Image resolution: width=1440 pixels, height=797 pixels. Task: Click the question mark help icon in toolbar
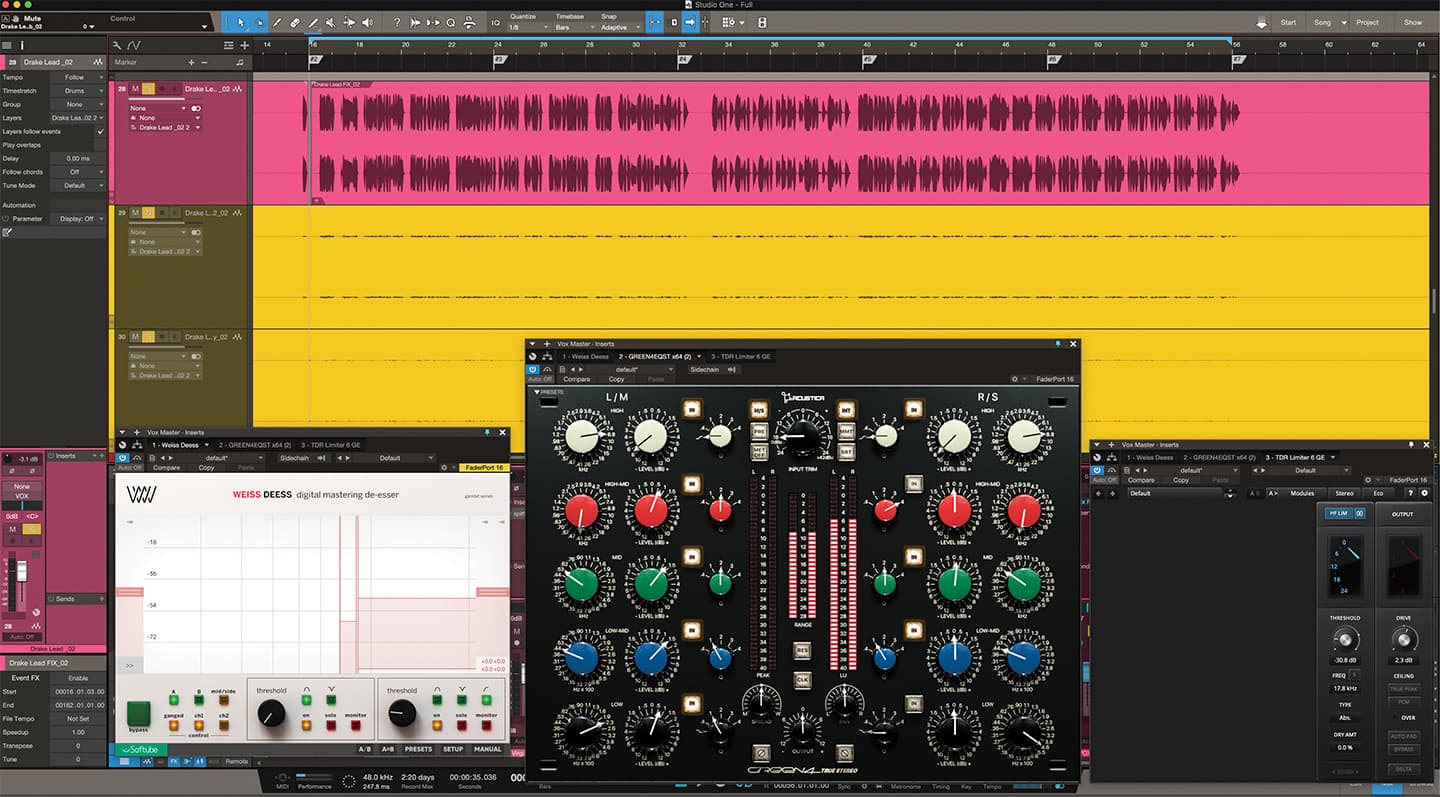(397, 22)
